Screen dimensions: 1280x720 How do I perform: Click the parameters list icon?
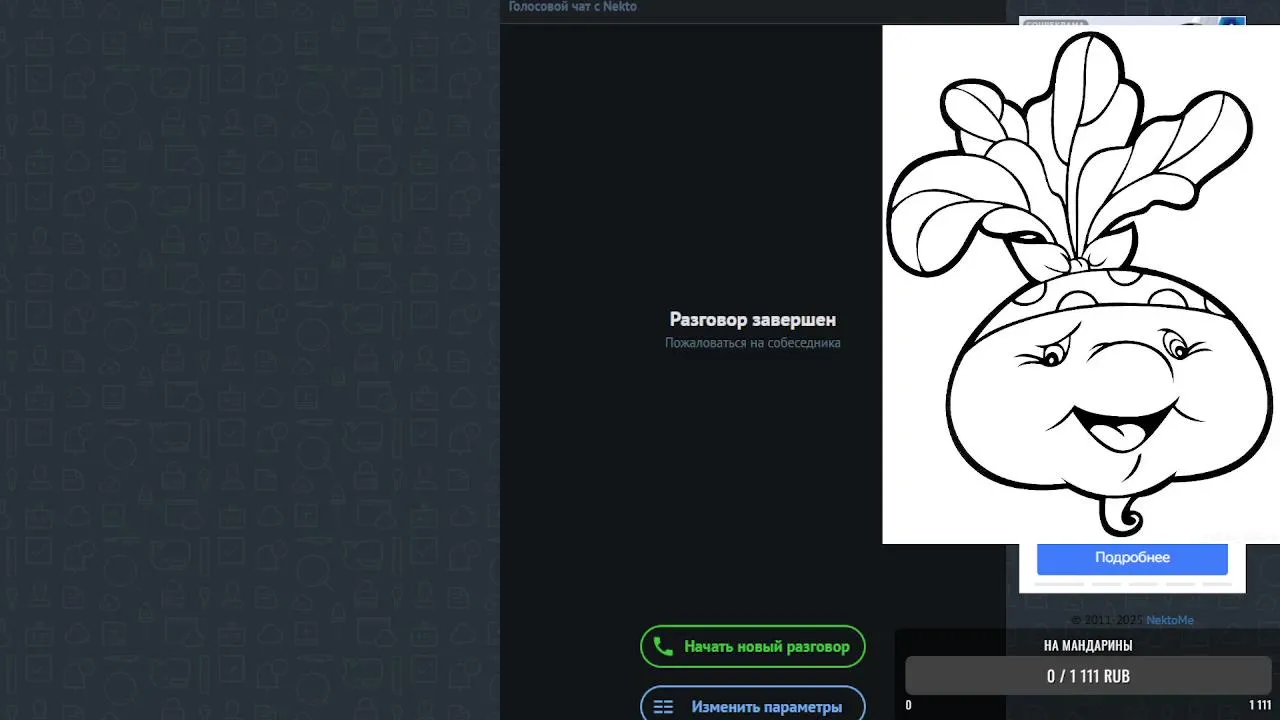click(x=663, y=707)
